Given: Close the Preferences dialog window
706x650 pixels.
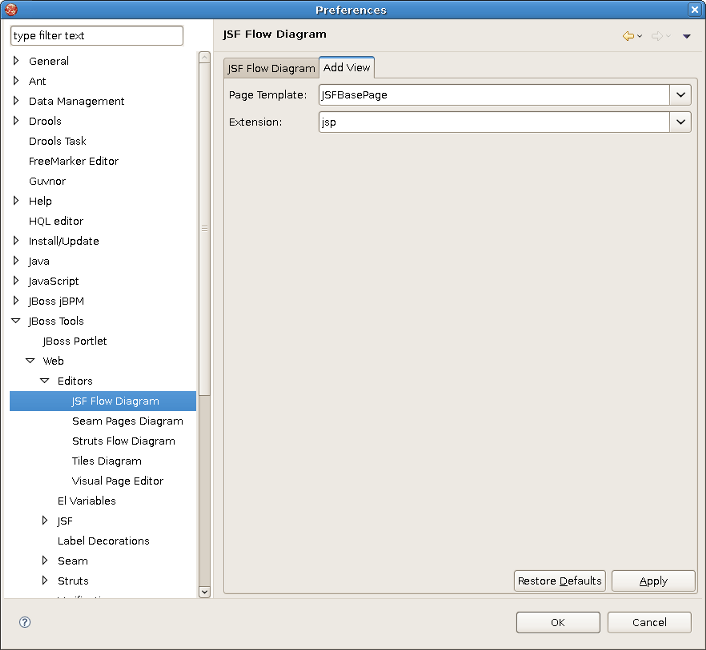Looking at the screenshot, I should pos(695,9).
